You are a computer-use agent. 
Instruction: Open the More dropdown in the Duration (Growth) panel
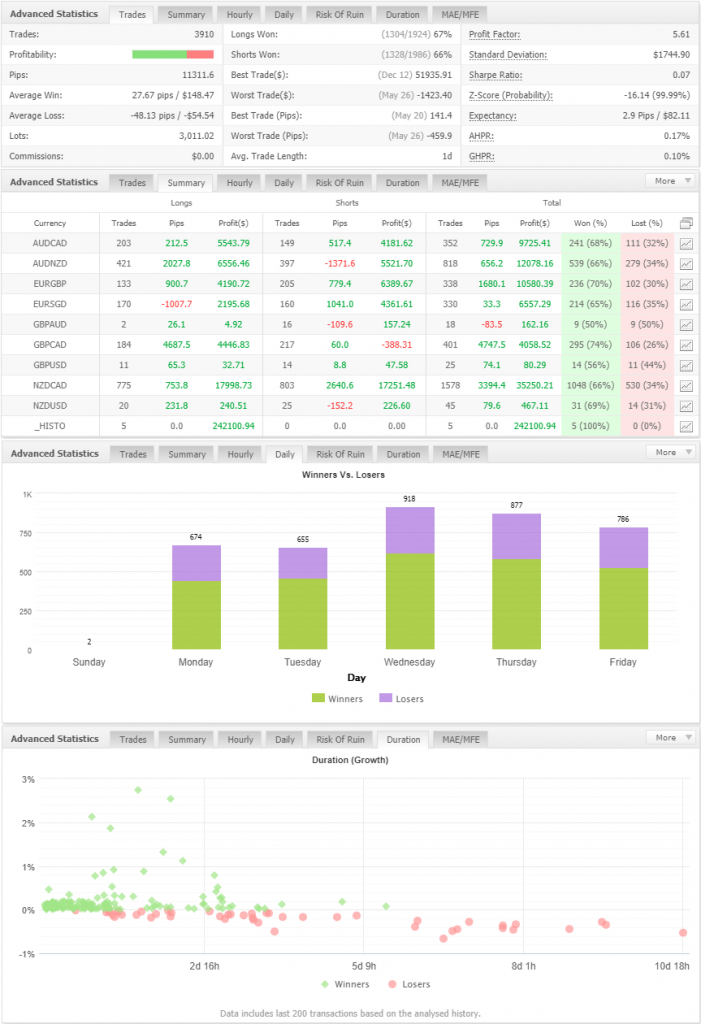pyautogui.click(x=671, y=737)
